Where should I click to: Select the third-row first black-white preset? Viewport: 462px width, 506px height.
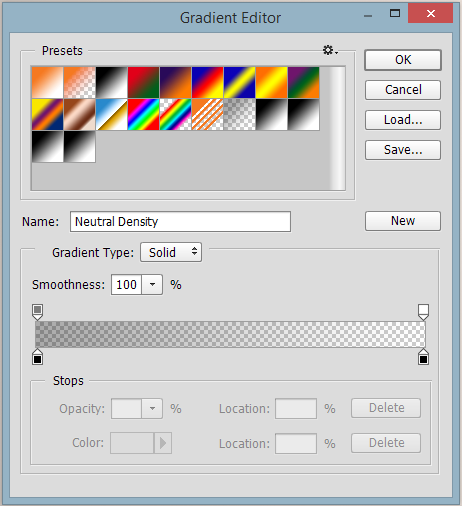click(47, 146)
